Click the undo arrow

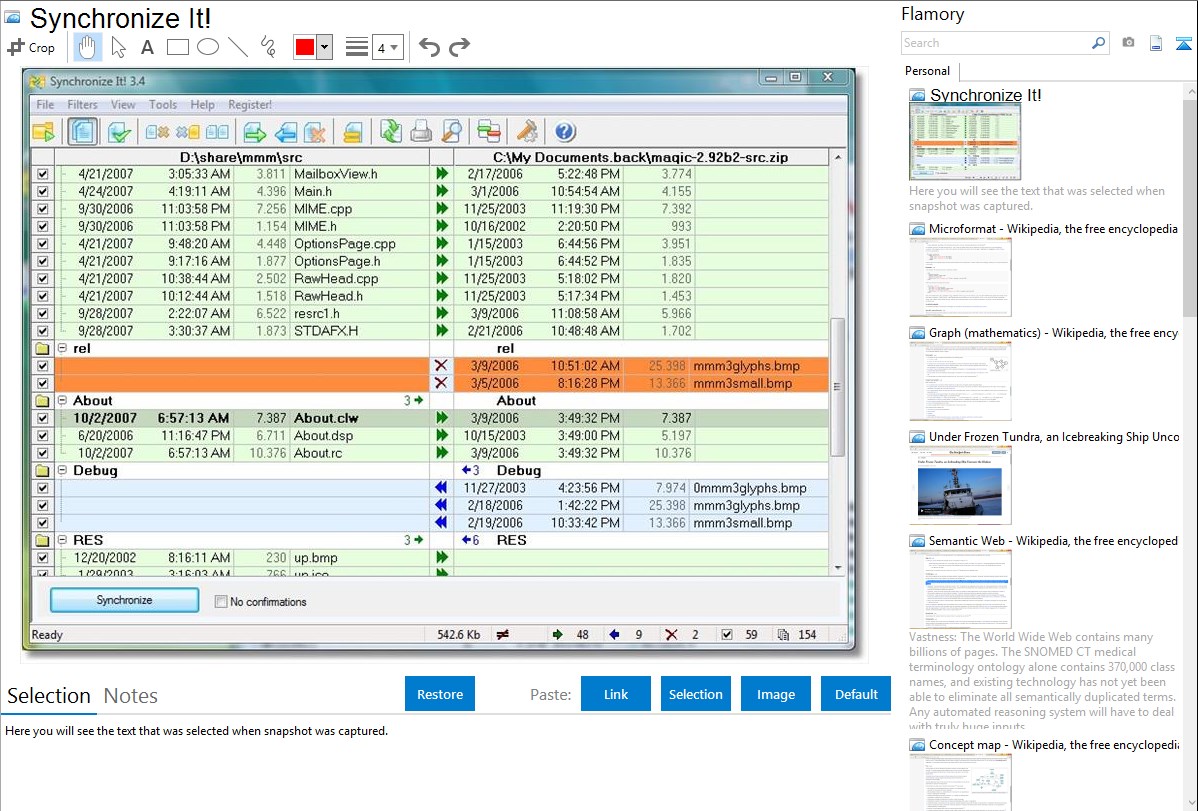coord(429,47)
